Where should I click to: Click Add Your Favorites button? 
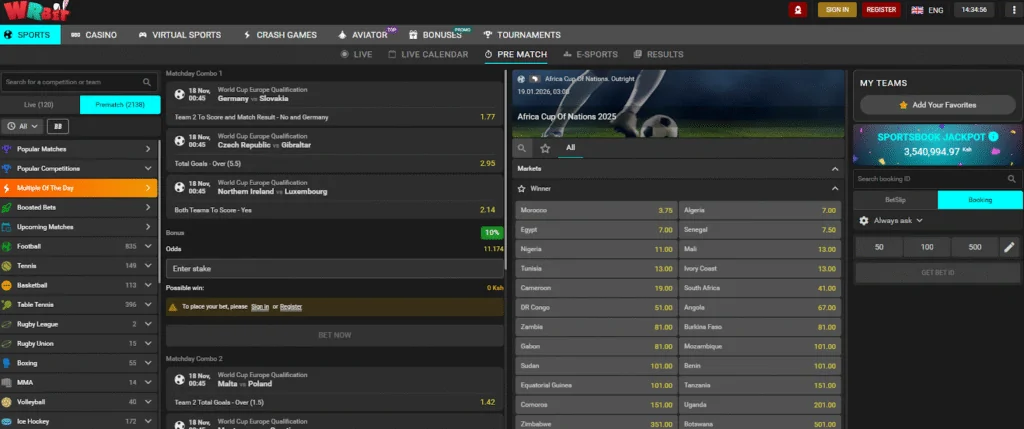tap(936, 105)
